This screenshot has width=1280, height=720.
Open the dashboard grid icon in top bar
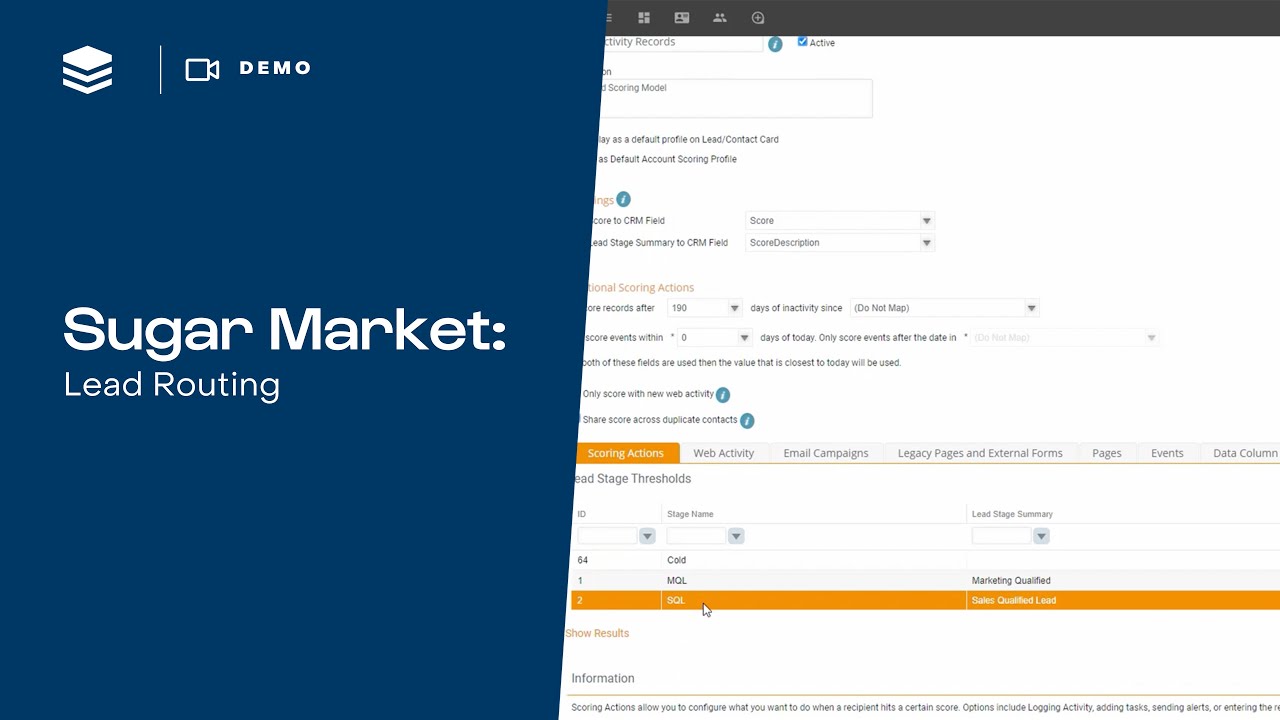pos(644,18)
